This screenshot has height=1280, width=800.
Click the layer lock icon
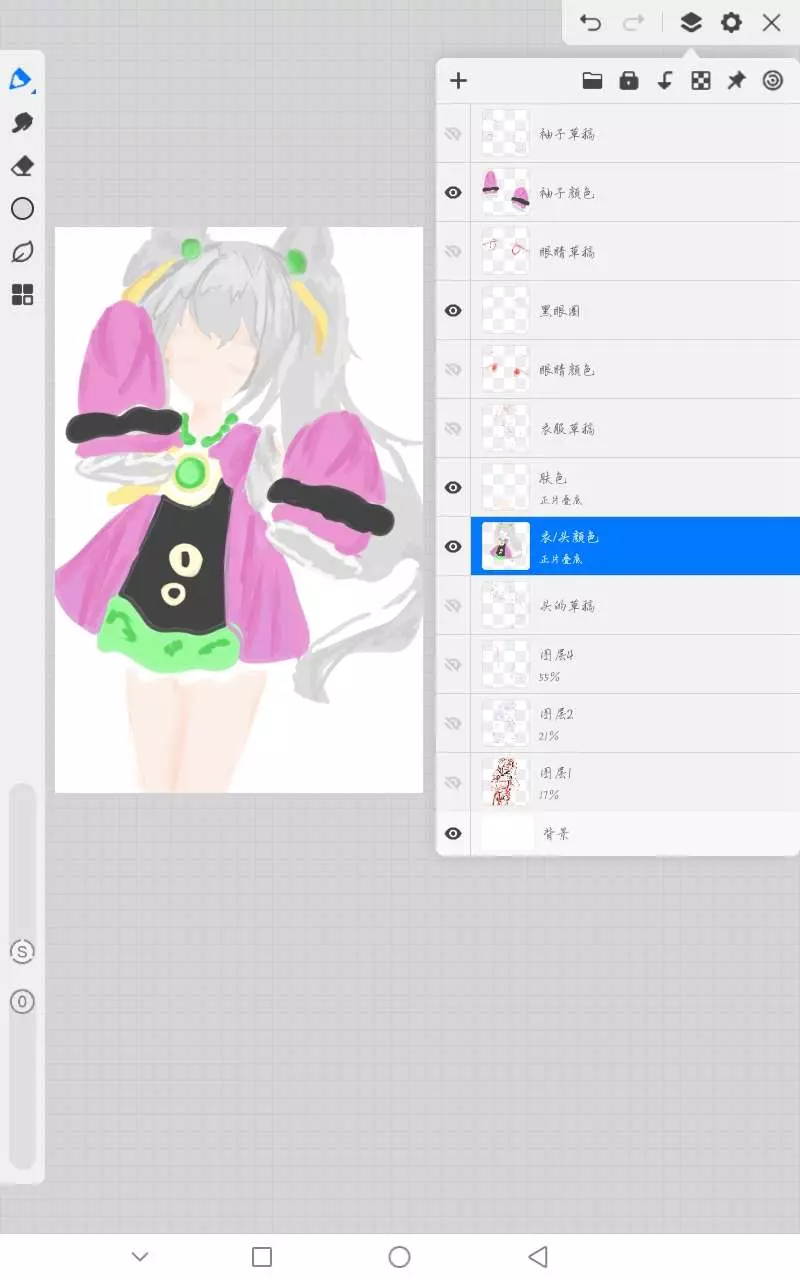point(628,81)
